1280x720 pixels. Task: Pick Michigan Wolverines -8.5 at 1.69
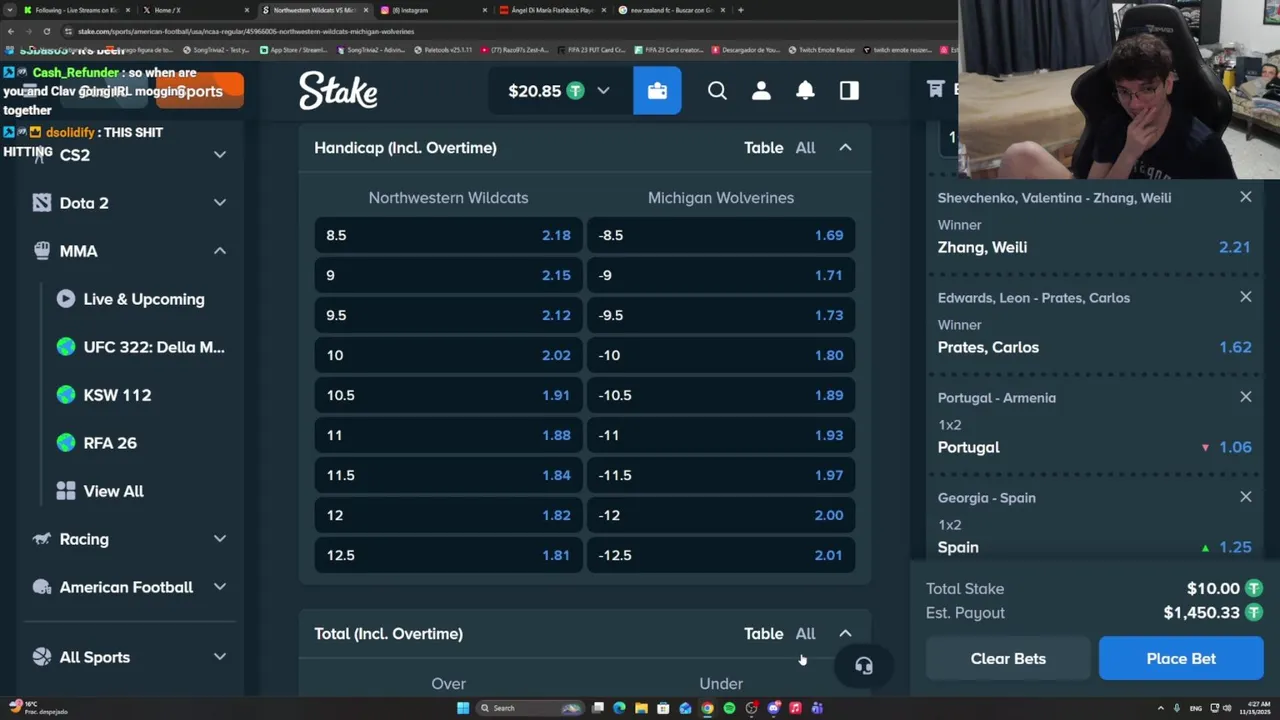tap(721, 235)
